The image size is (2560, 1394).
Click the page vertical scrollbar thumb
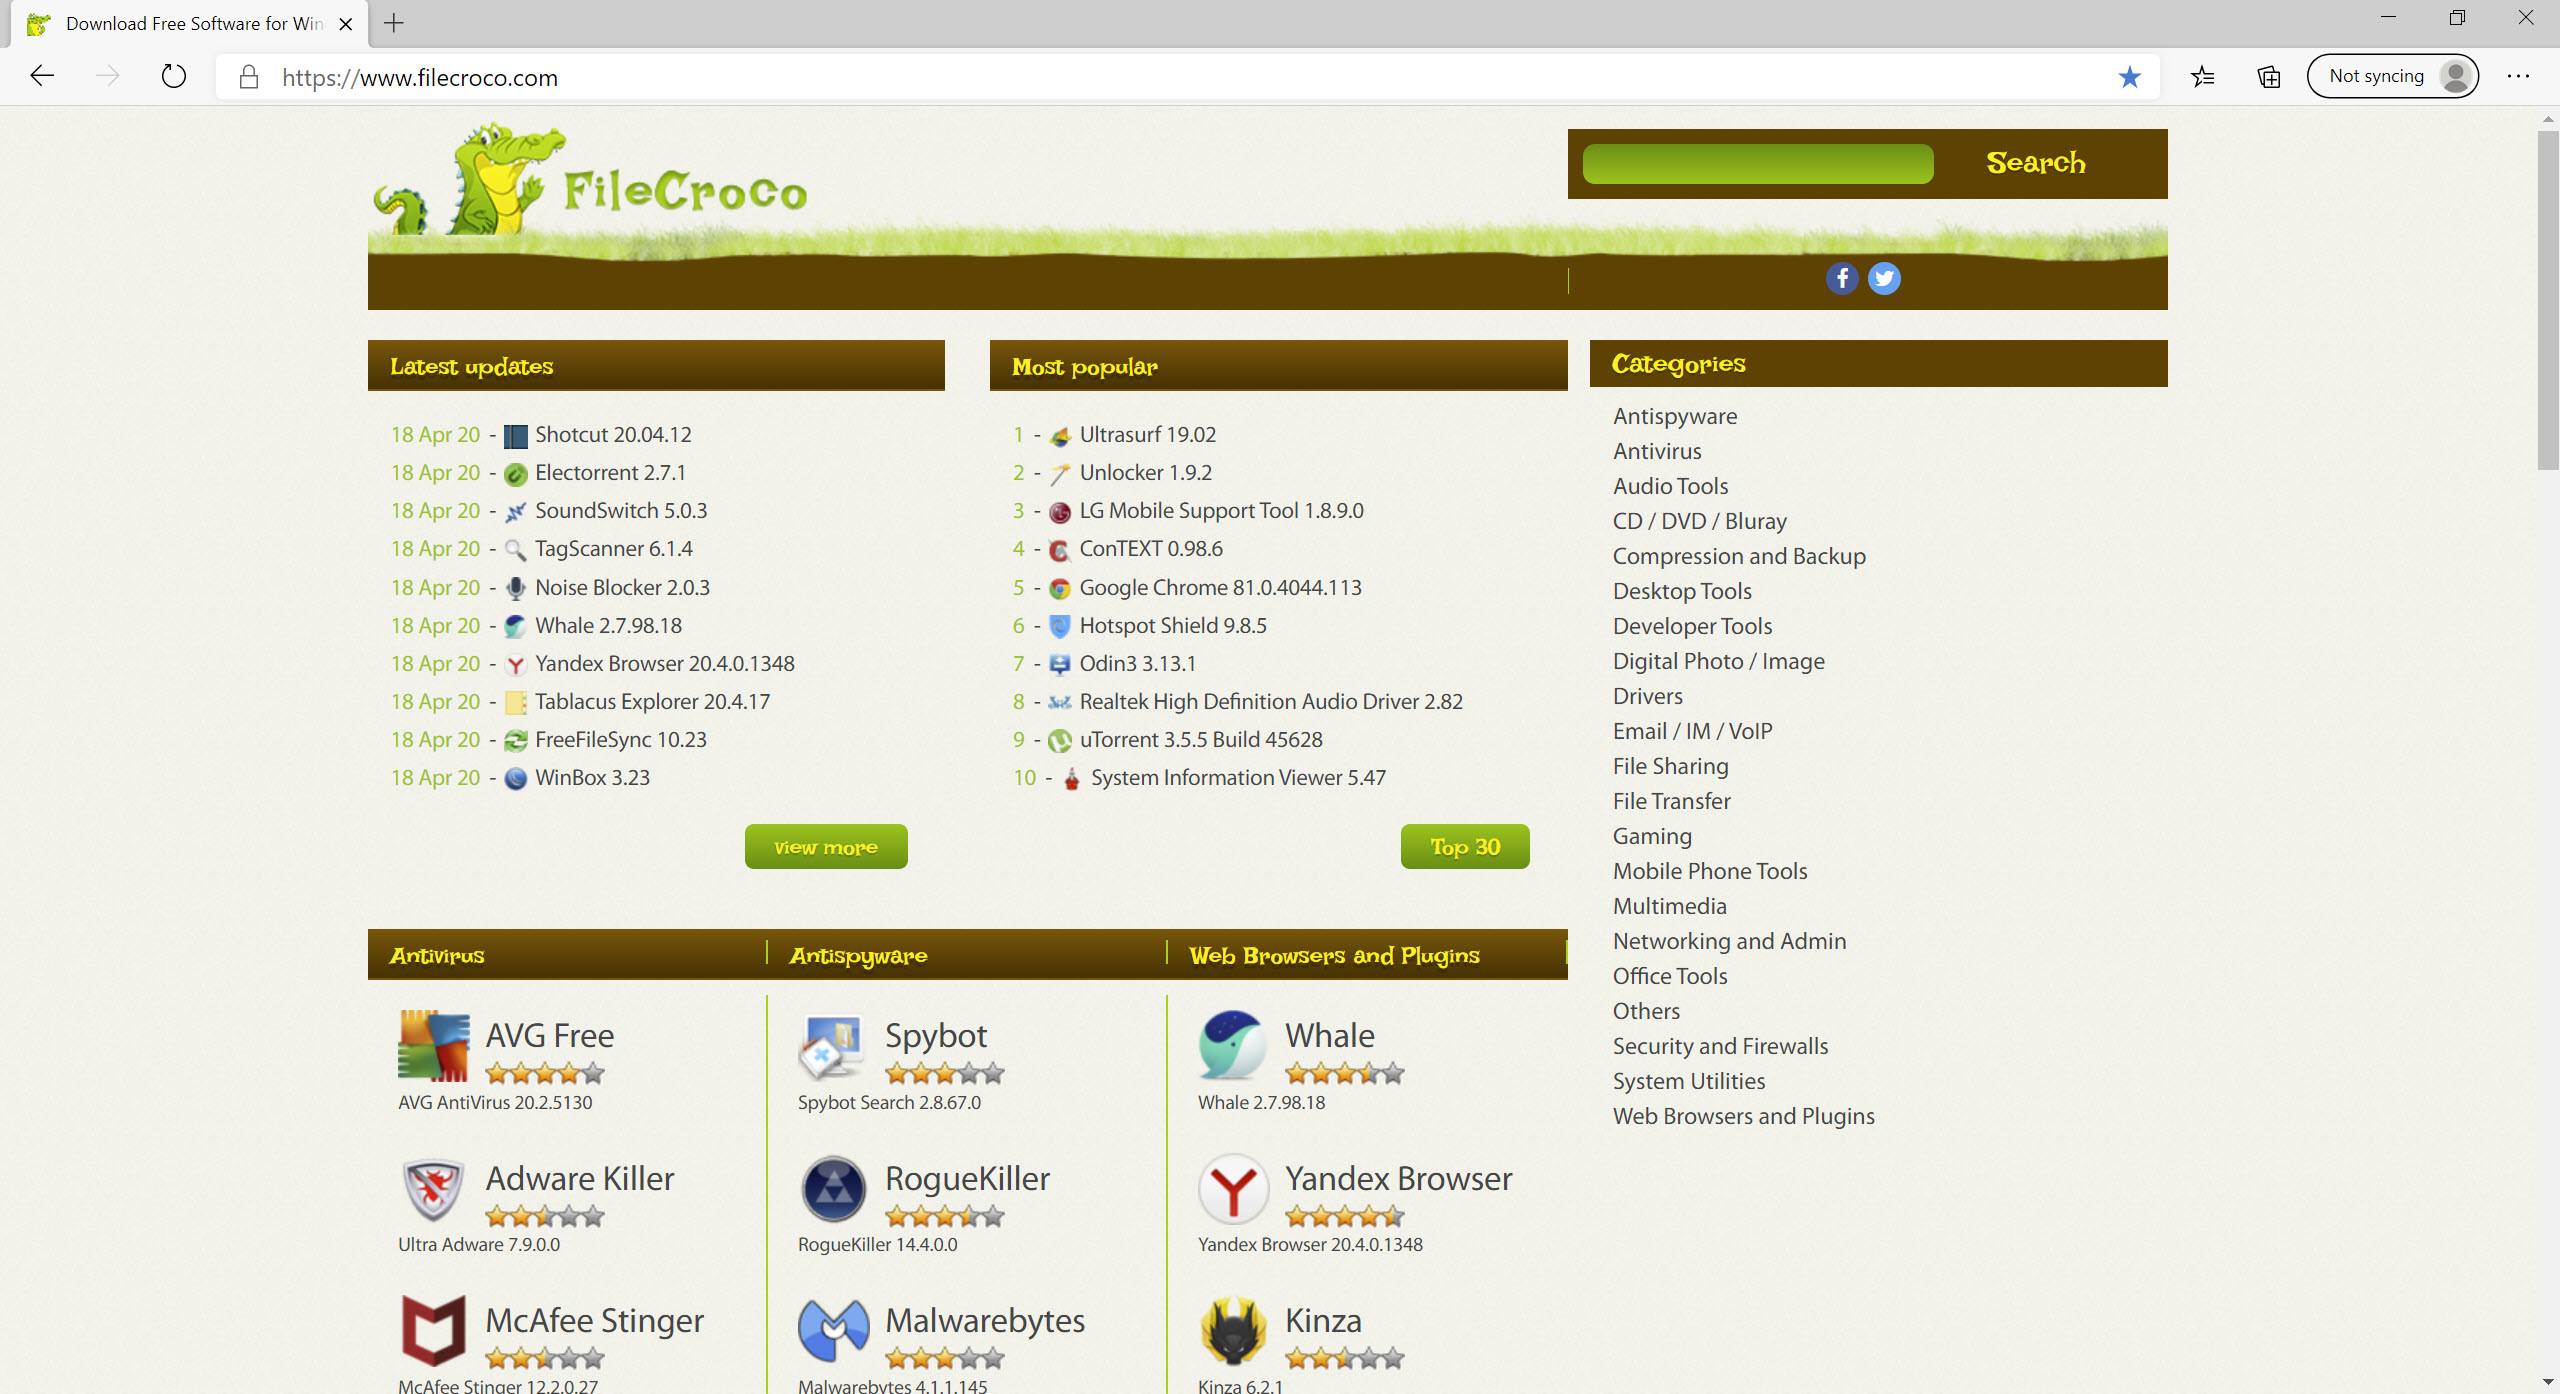pos(2547,300)
